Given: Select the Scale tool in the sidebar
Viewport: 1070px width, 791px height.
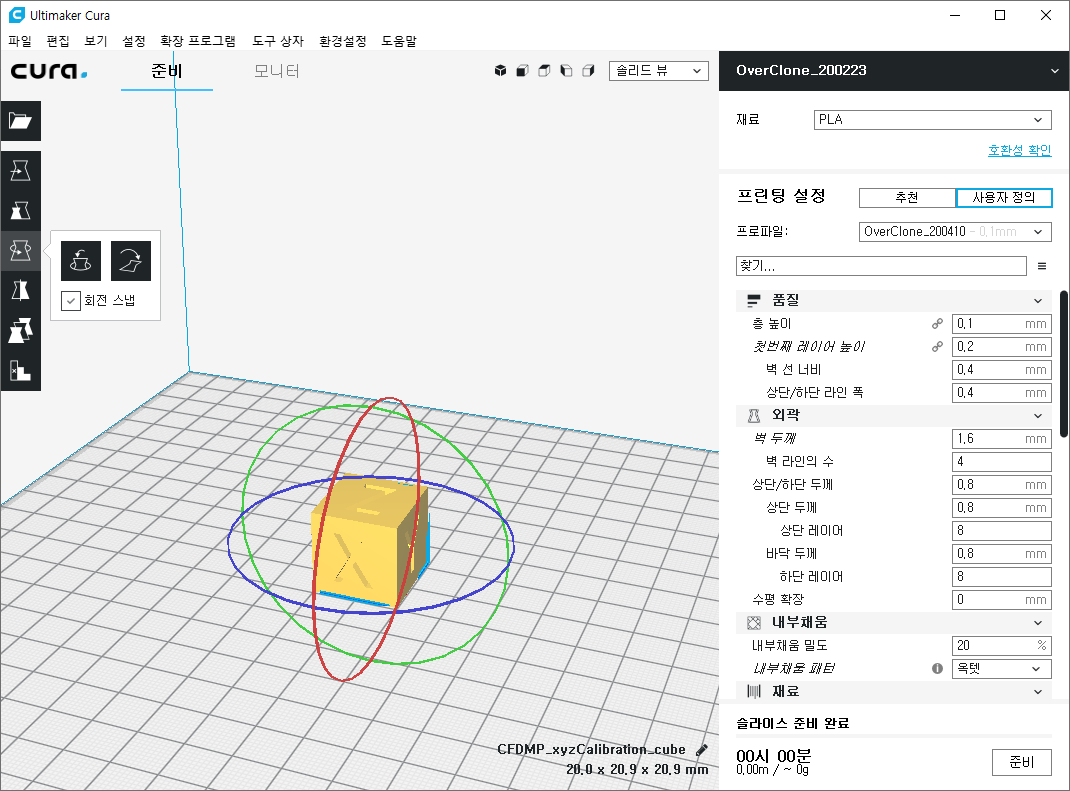Looking at the screenshot, I should [20, 211].
